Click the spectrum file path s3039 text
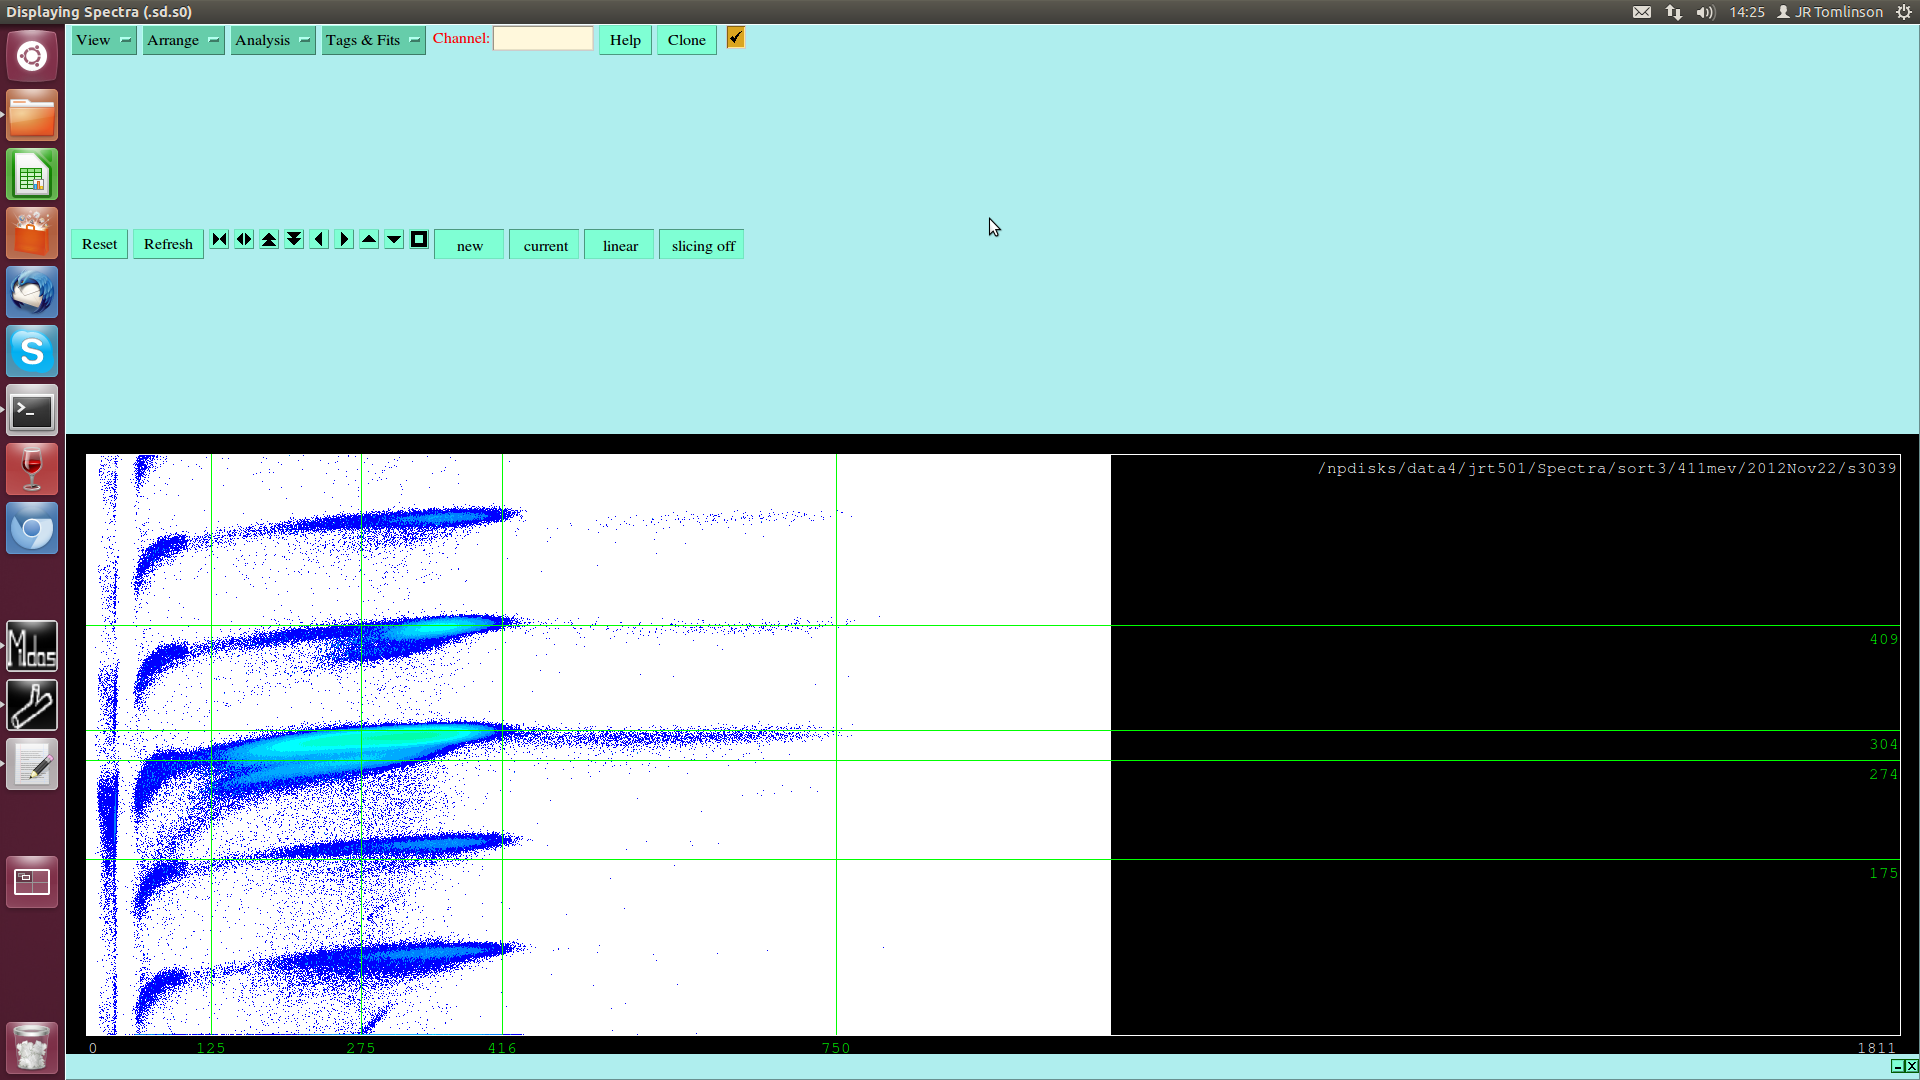1920x1080 pixels. pos(1606,468)
